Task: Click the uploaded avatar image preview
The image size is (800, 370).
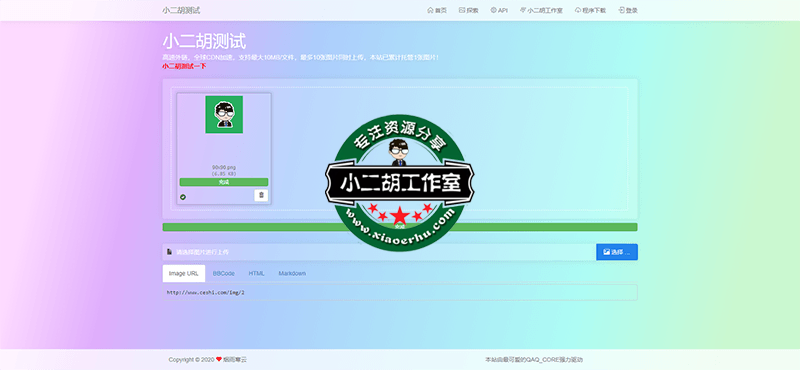Action: pos(224,114)
